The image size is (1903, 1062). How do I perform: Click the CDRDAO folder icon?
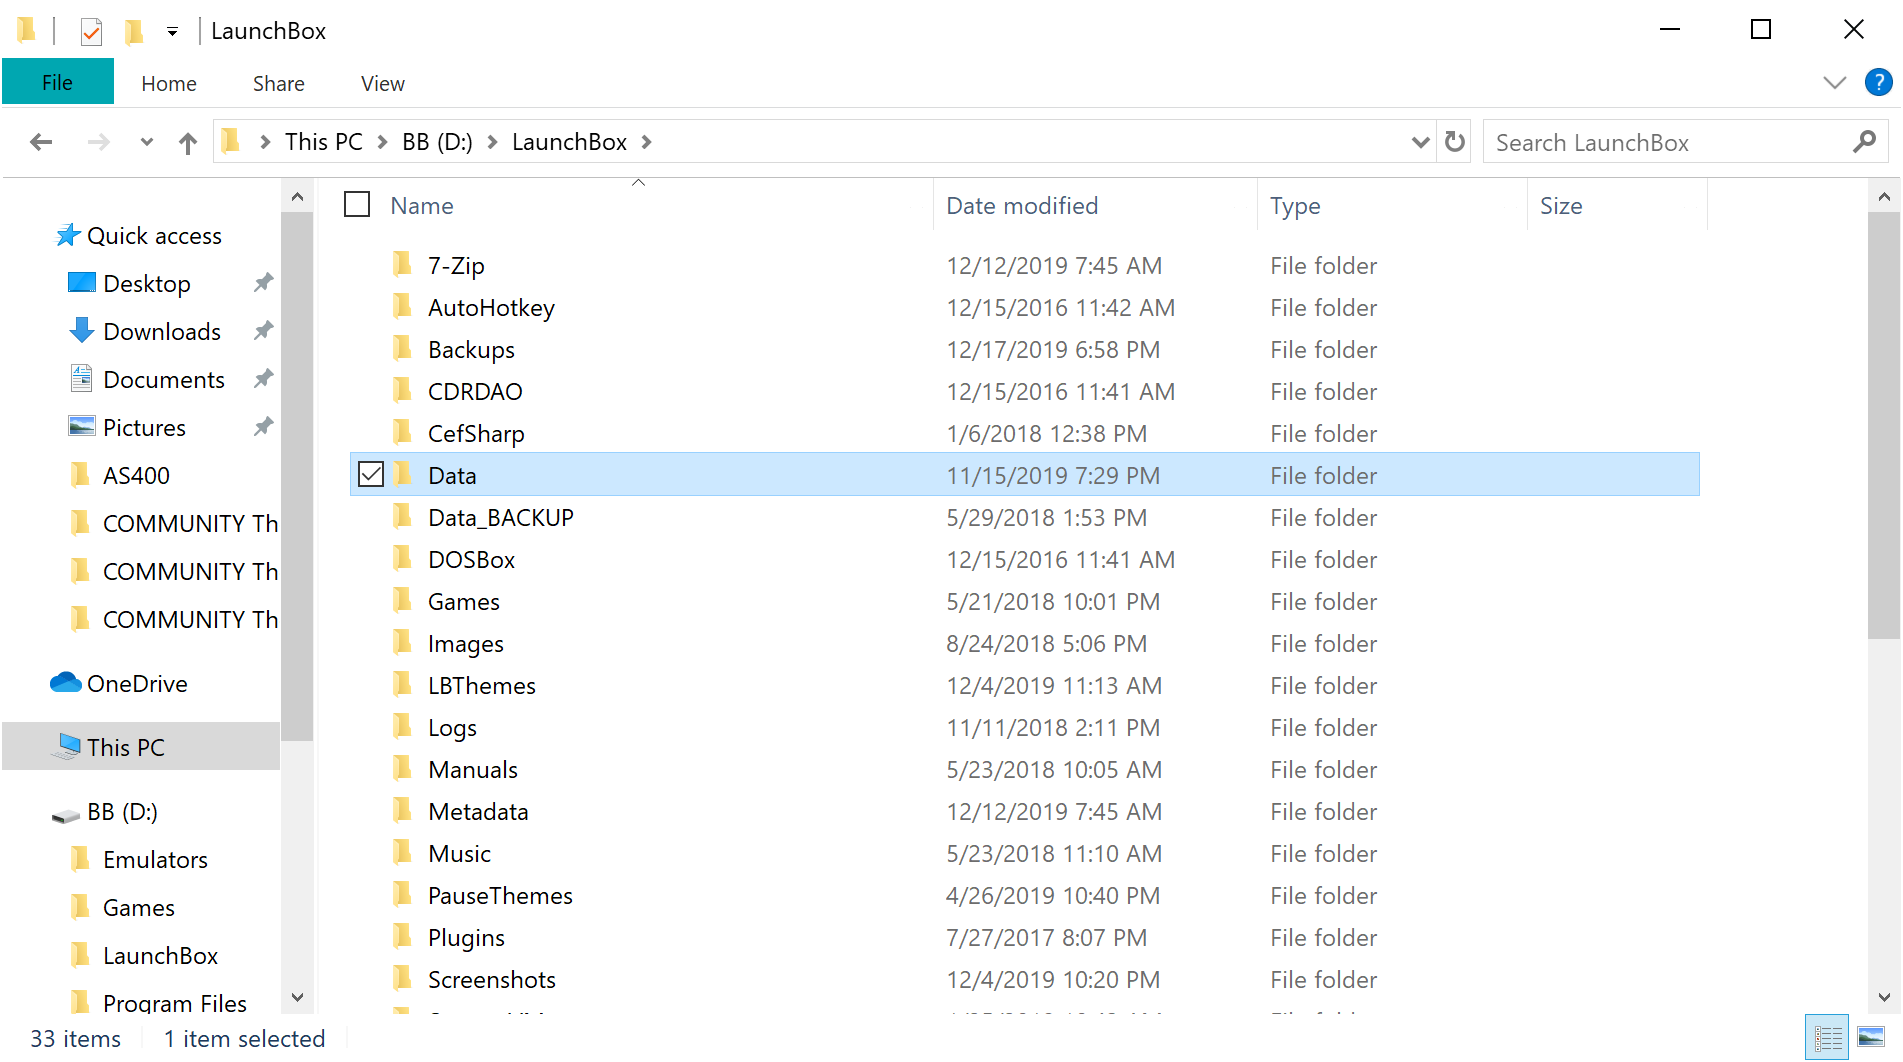pos(402,391)
